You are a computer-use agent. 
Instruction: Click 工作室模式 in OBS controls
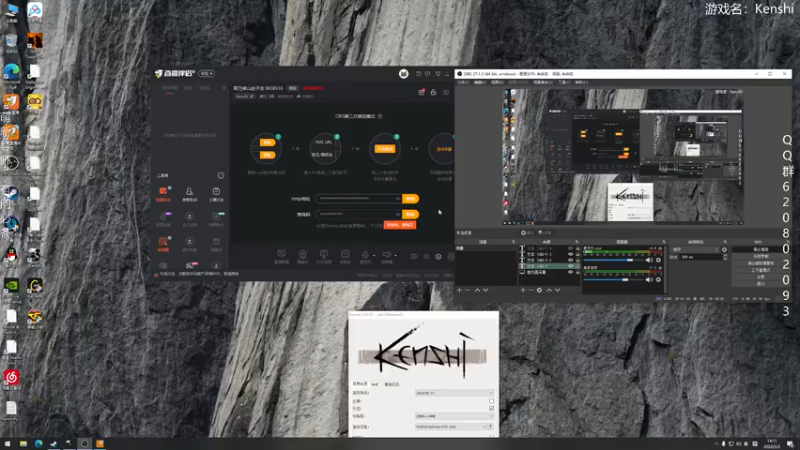pyautogui.click(x=760, y=270)
